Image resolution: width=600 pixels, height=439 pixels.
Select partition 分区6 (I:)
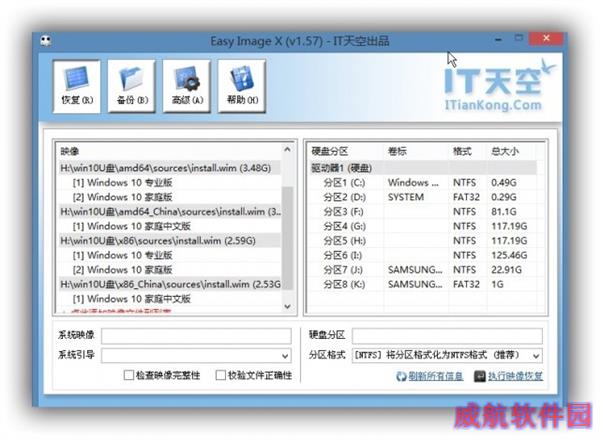(342, 255)
